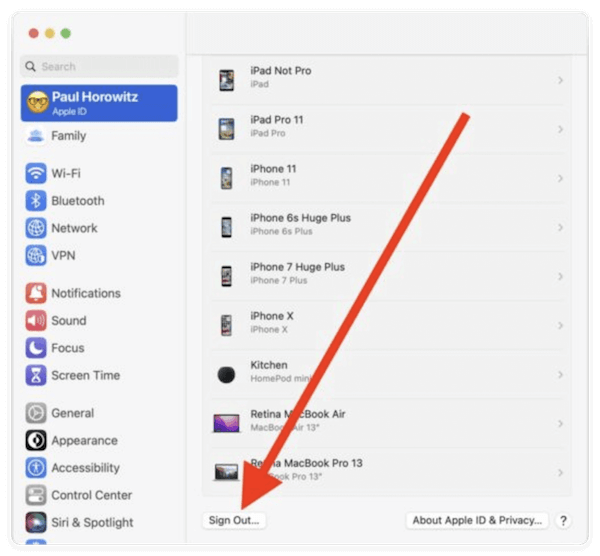This screenshot has height=556, width=600.
Task: Click Retina MacBook Pro 13 thumbnail
Action: pos(226,472)
